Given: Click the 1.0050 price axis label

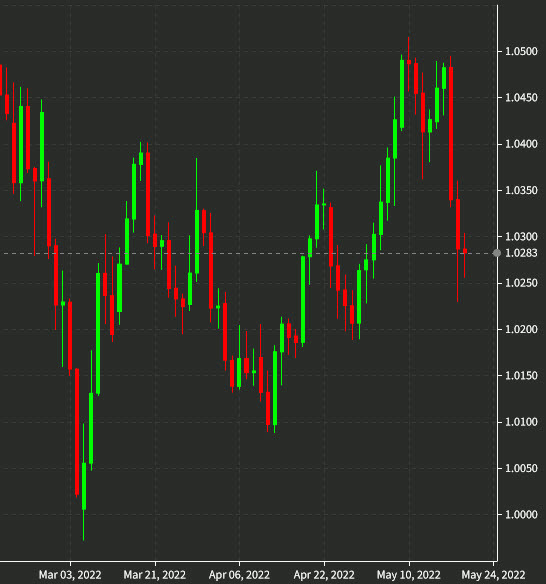Looking at the screenshot, I should coord(521,468).
